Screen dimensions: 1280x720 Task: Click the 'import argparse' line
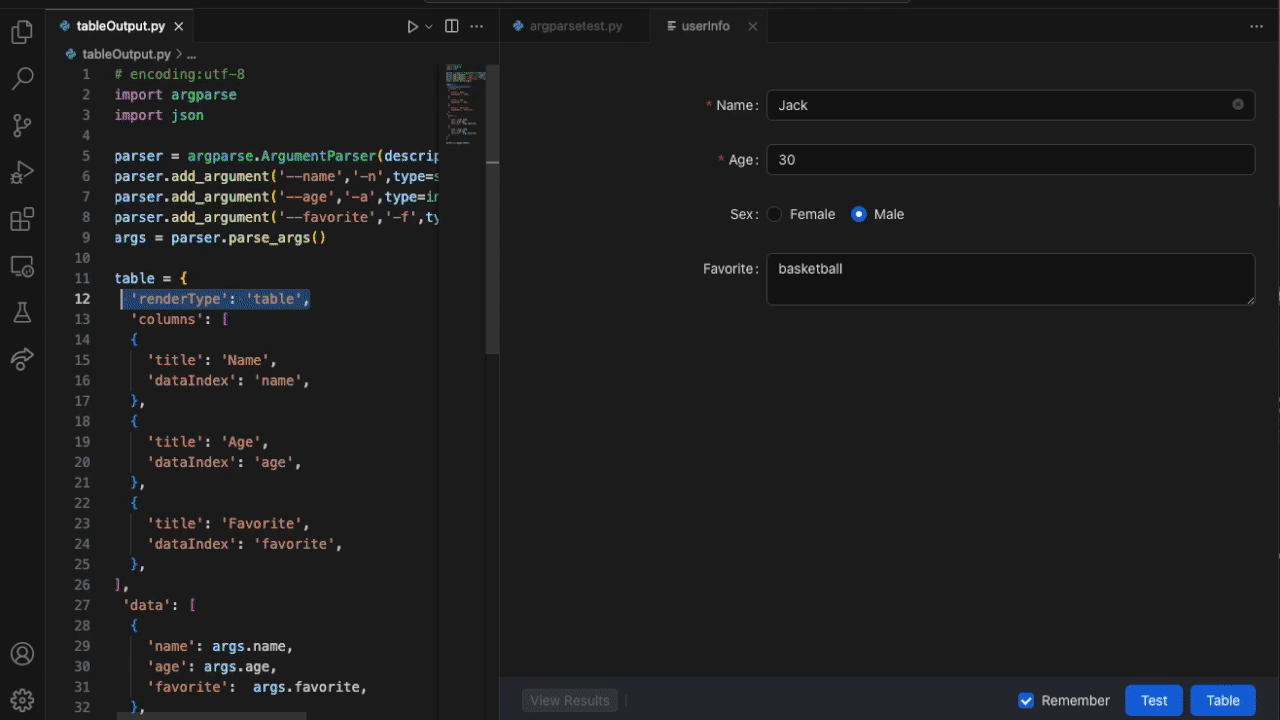pos(176,95)
